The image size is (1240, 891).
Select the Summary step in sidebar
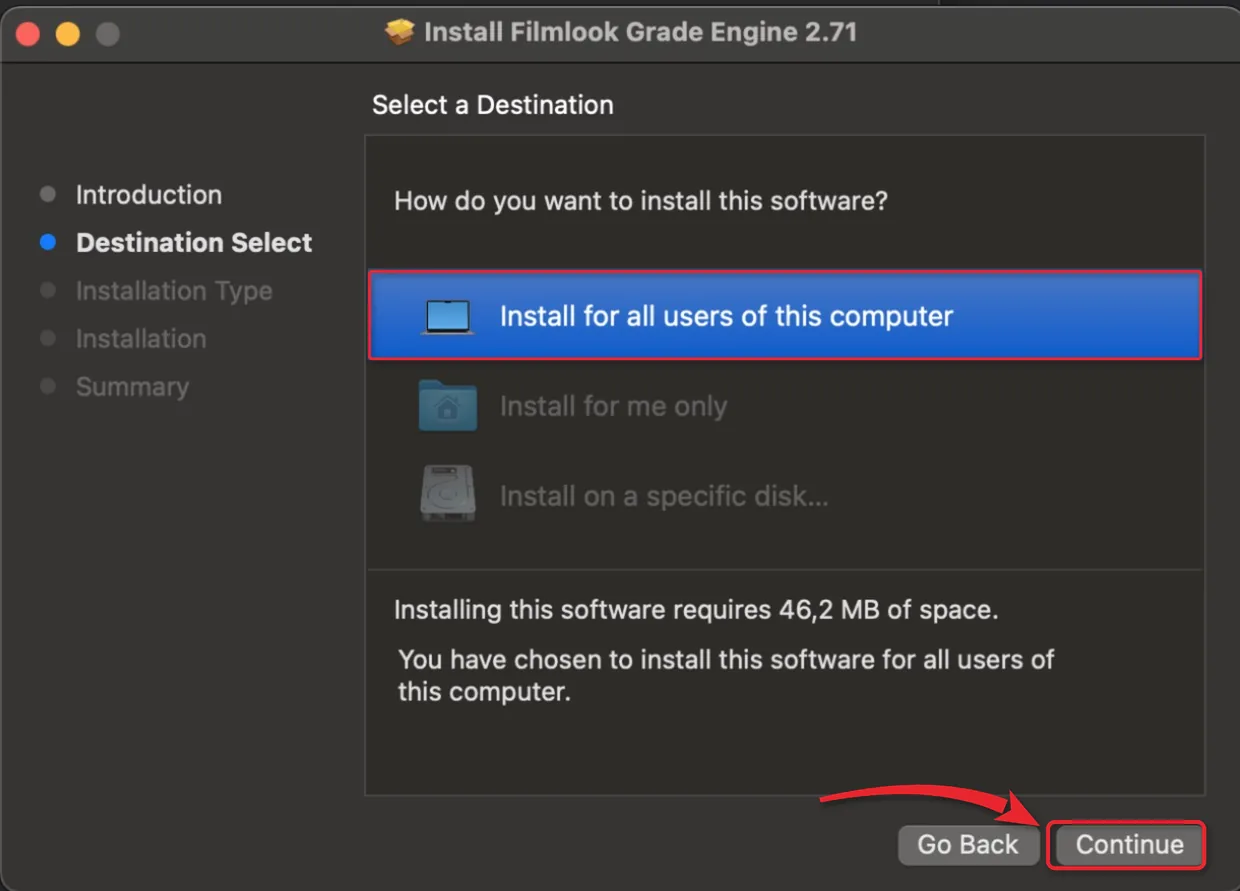click(x=132, y=387)
